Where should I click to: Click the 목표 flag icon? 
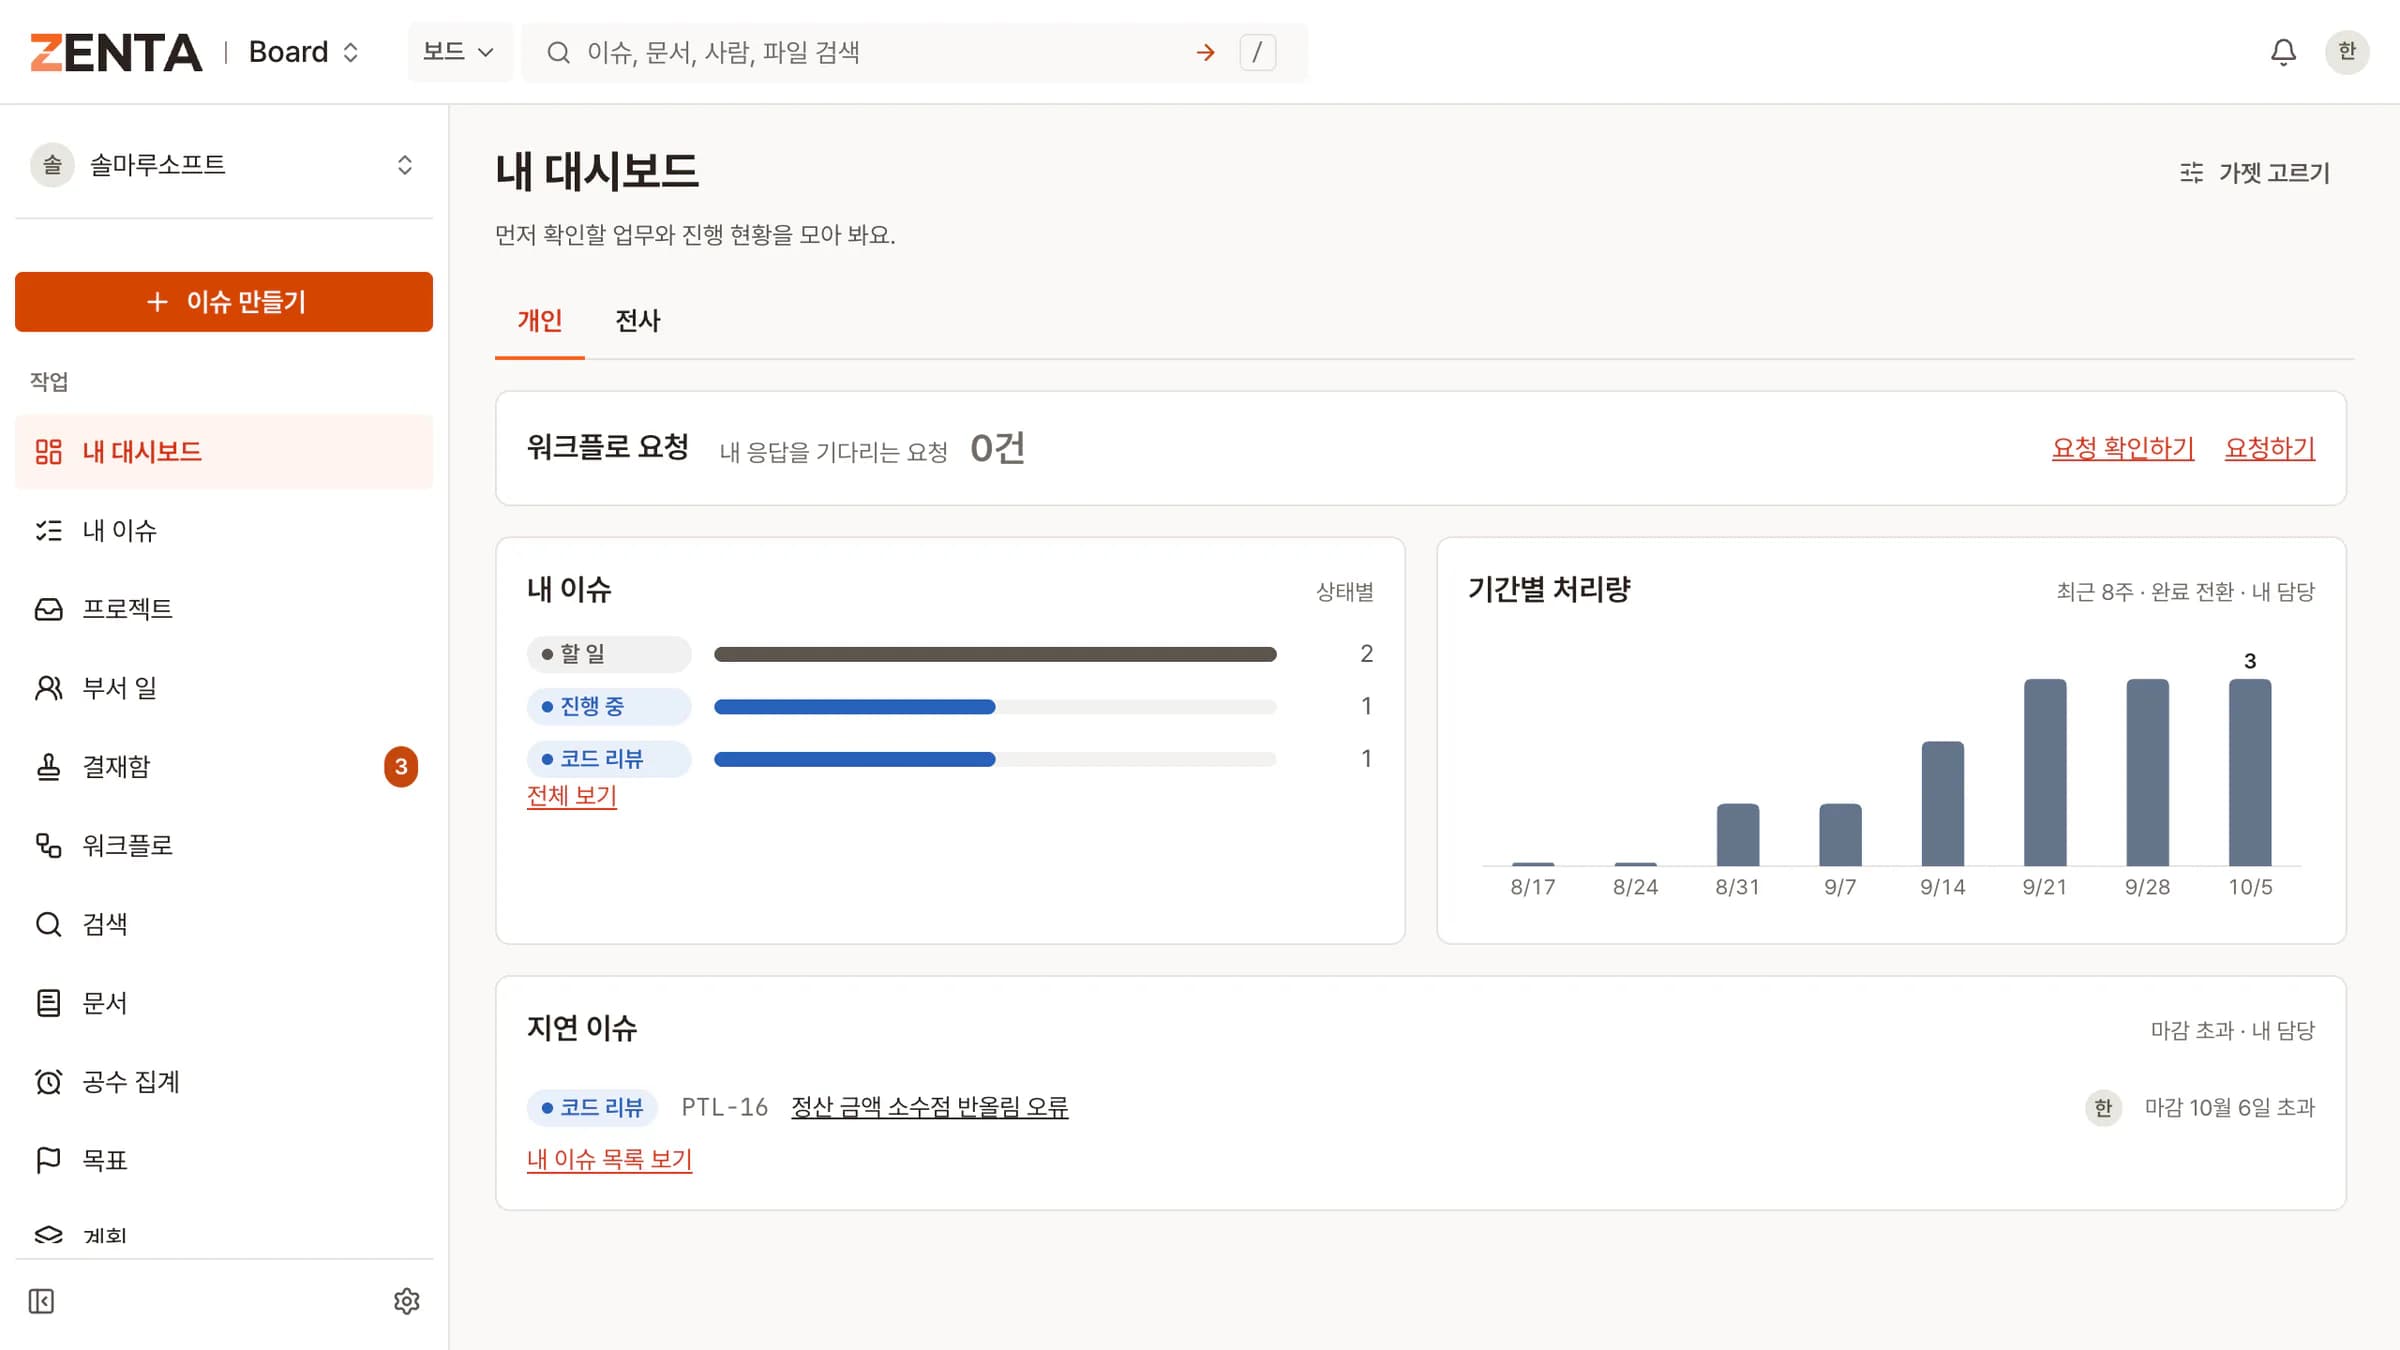pos(48,1160)
